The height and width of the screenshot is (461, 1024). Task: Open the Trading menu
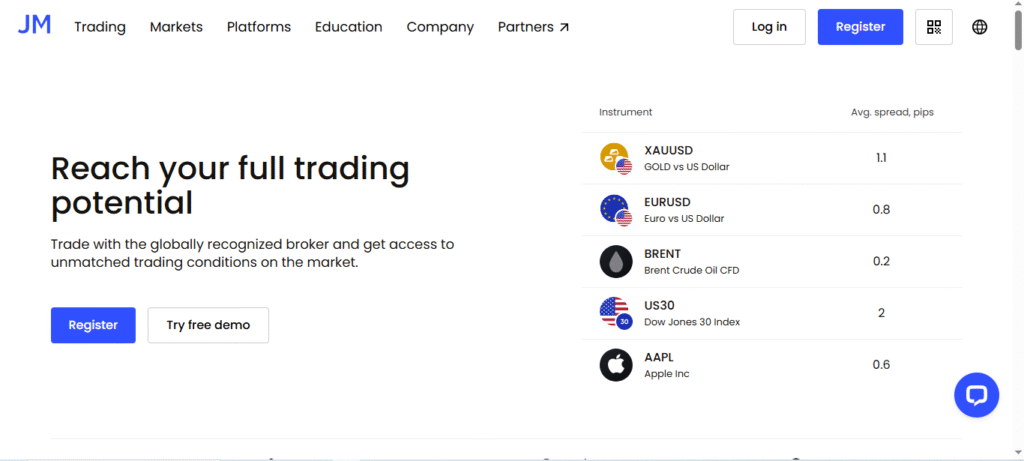100,27
